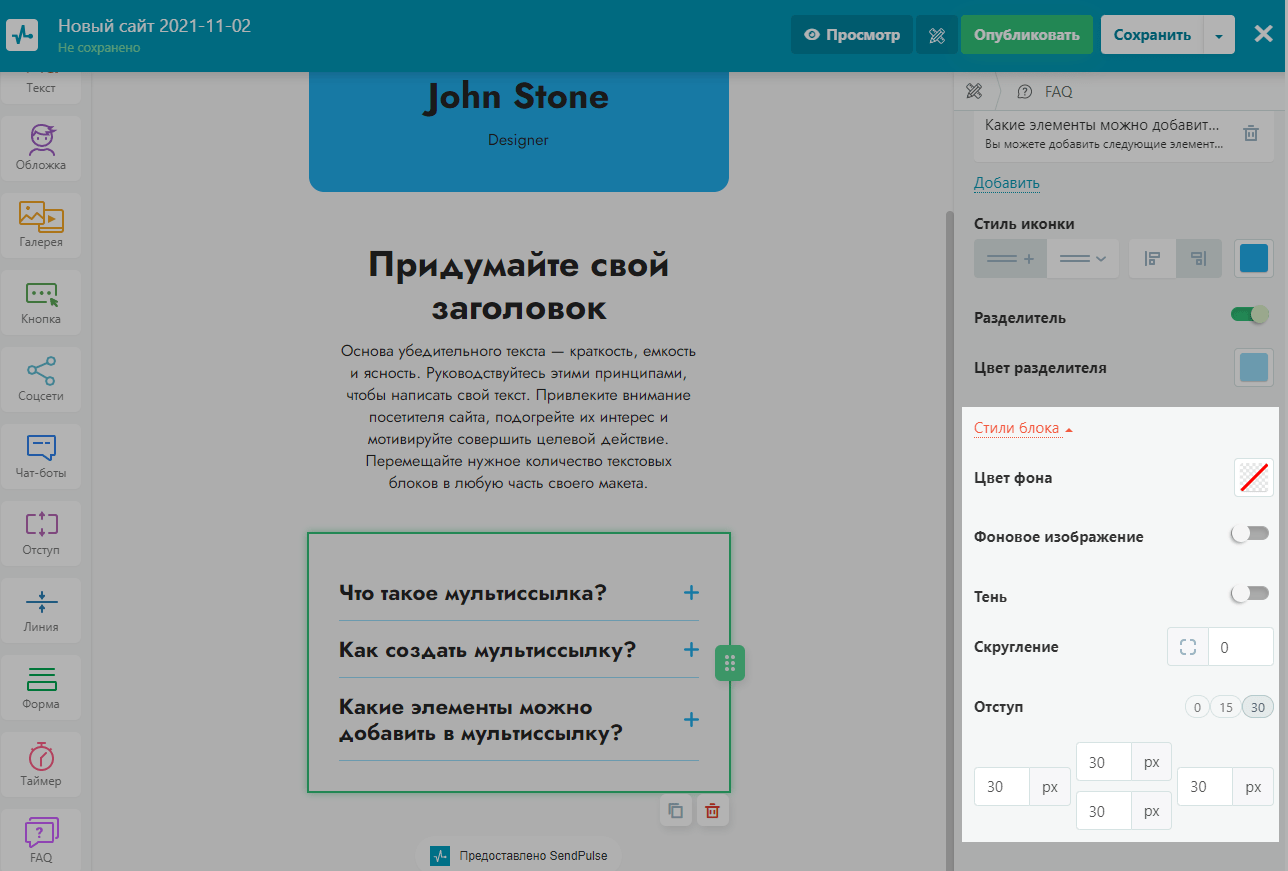Turn on the Тень toggle

click(x=1250, y=595)
